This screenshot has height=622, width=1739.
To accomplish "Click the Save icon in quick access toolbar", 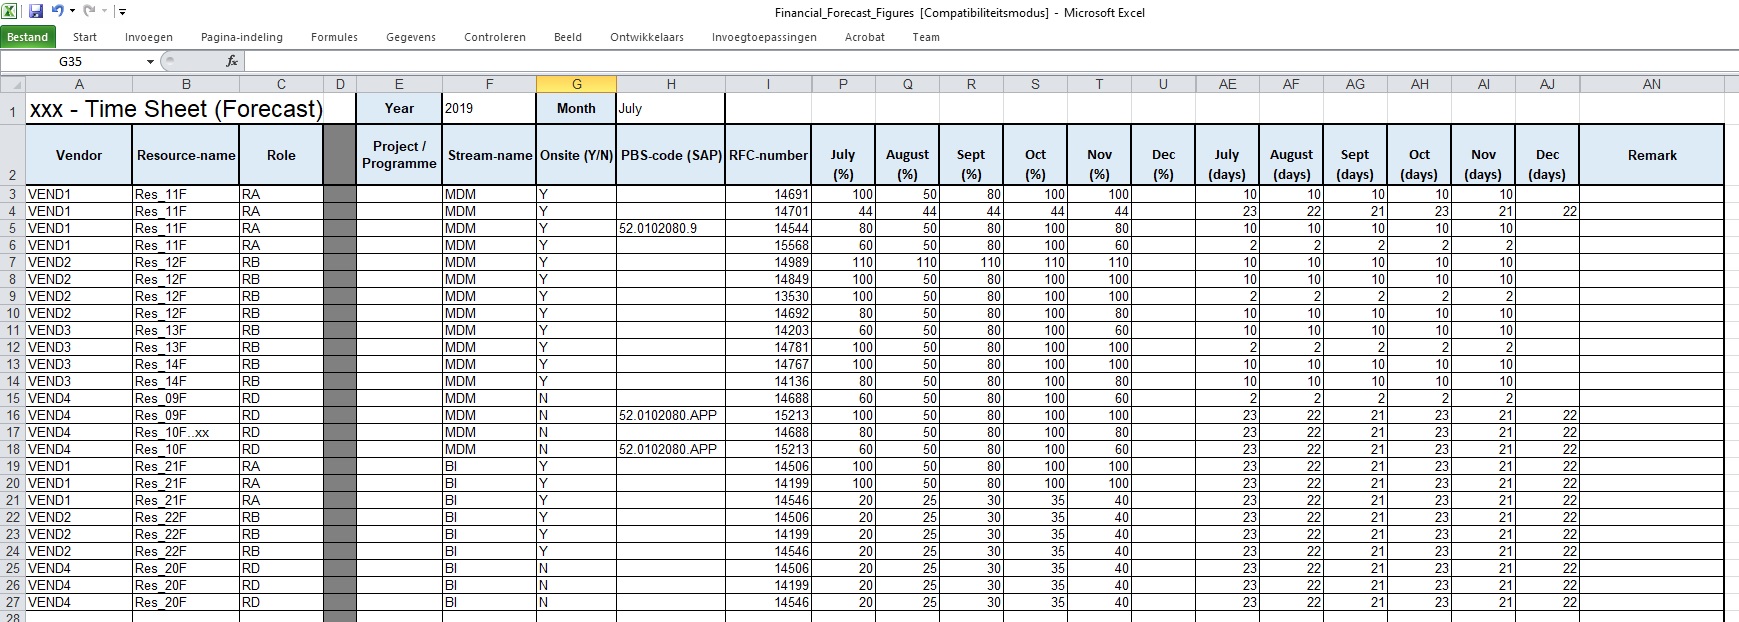I will pyautogui.click(x=36, y=12).
